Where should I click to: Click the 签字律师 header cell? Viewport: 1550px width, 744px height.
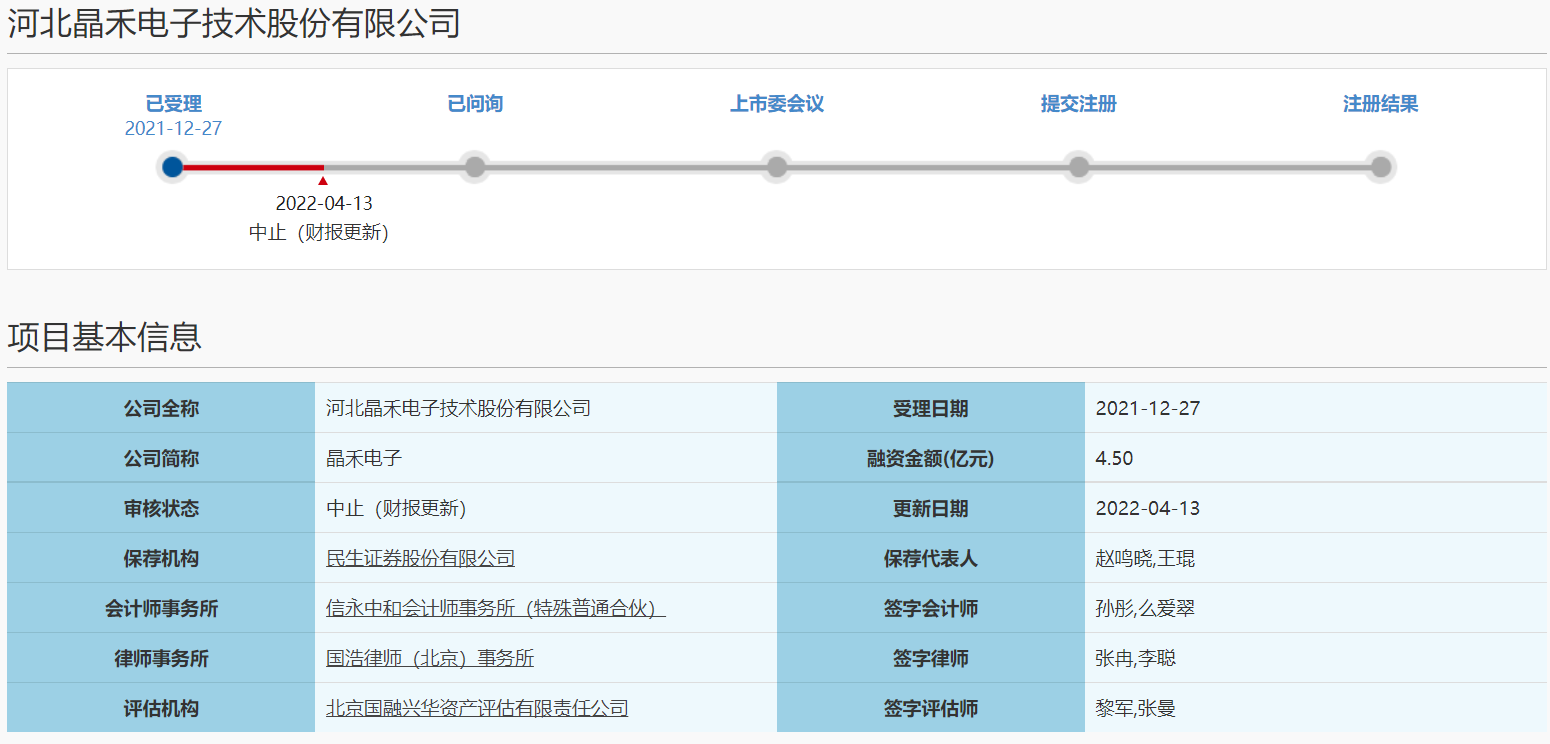931,658
